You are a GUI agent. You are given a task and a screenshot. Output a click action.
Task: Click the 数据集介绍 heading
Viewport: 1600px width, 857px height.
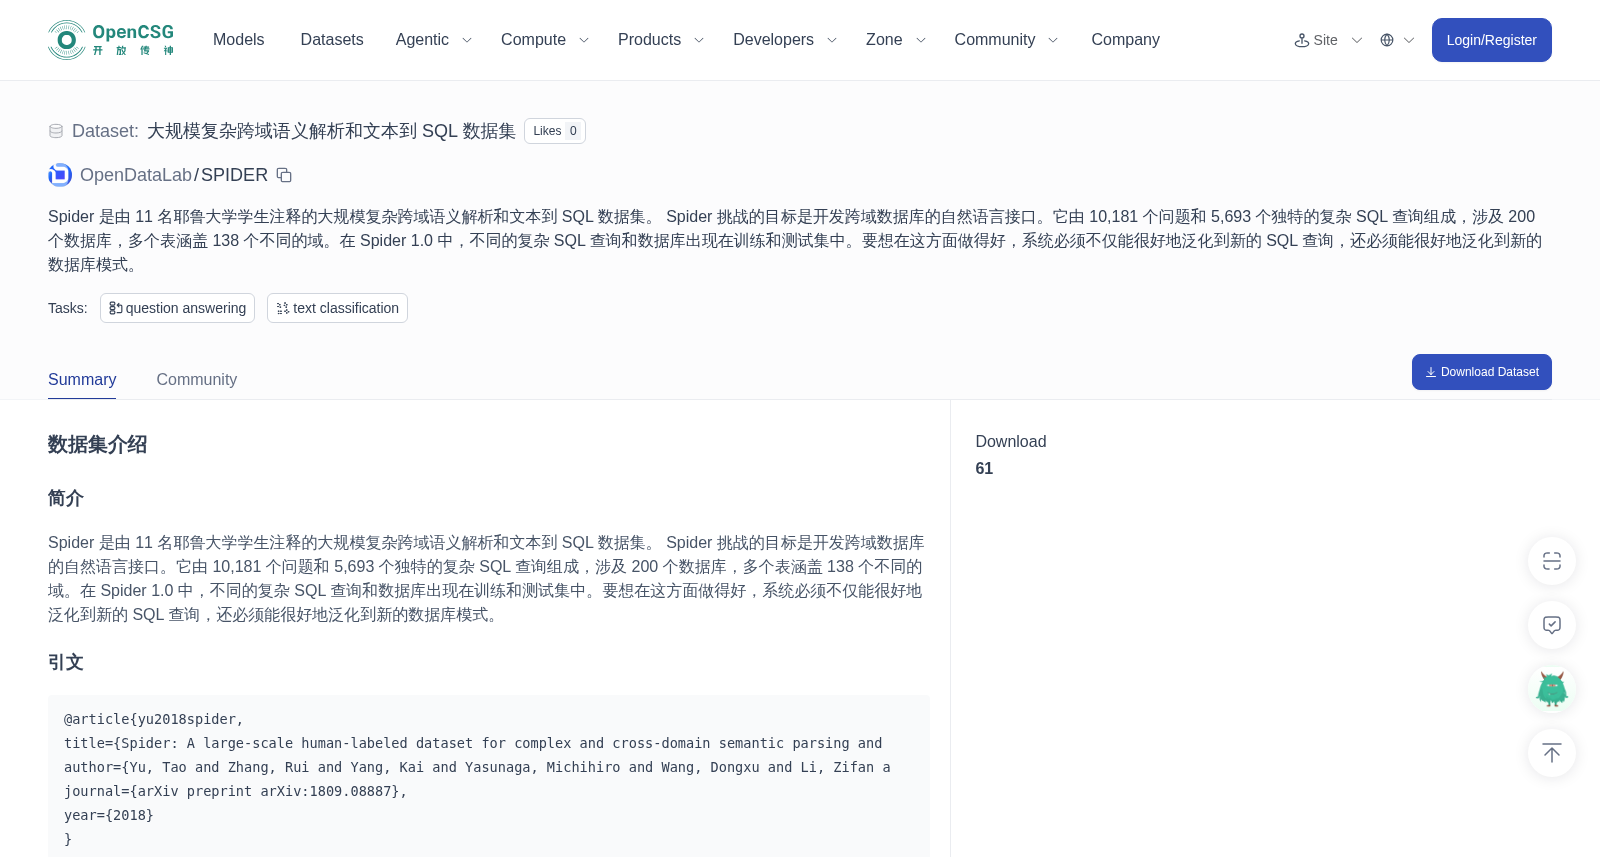97,445
